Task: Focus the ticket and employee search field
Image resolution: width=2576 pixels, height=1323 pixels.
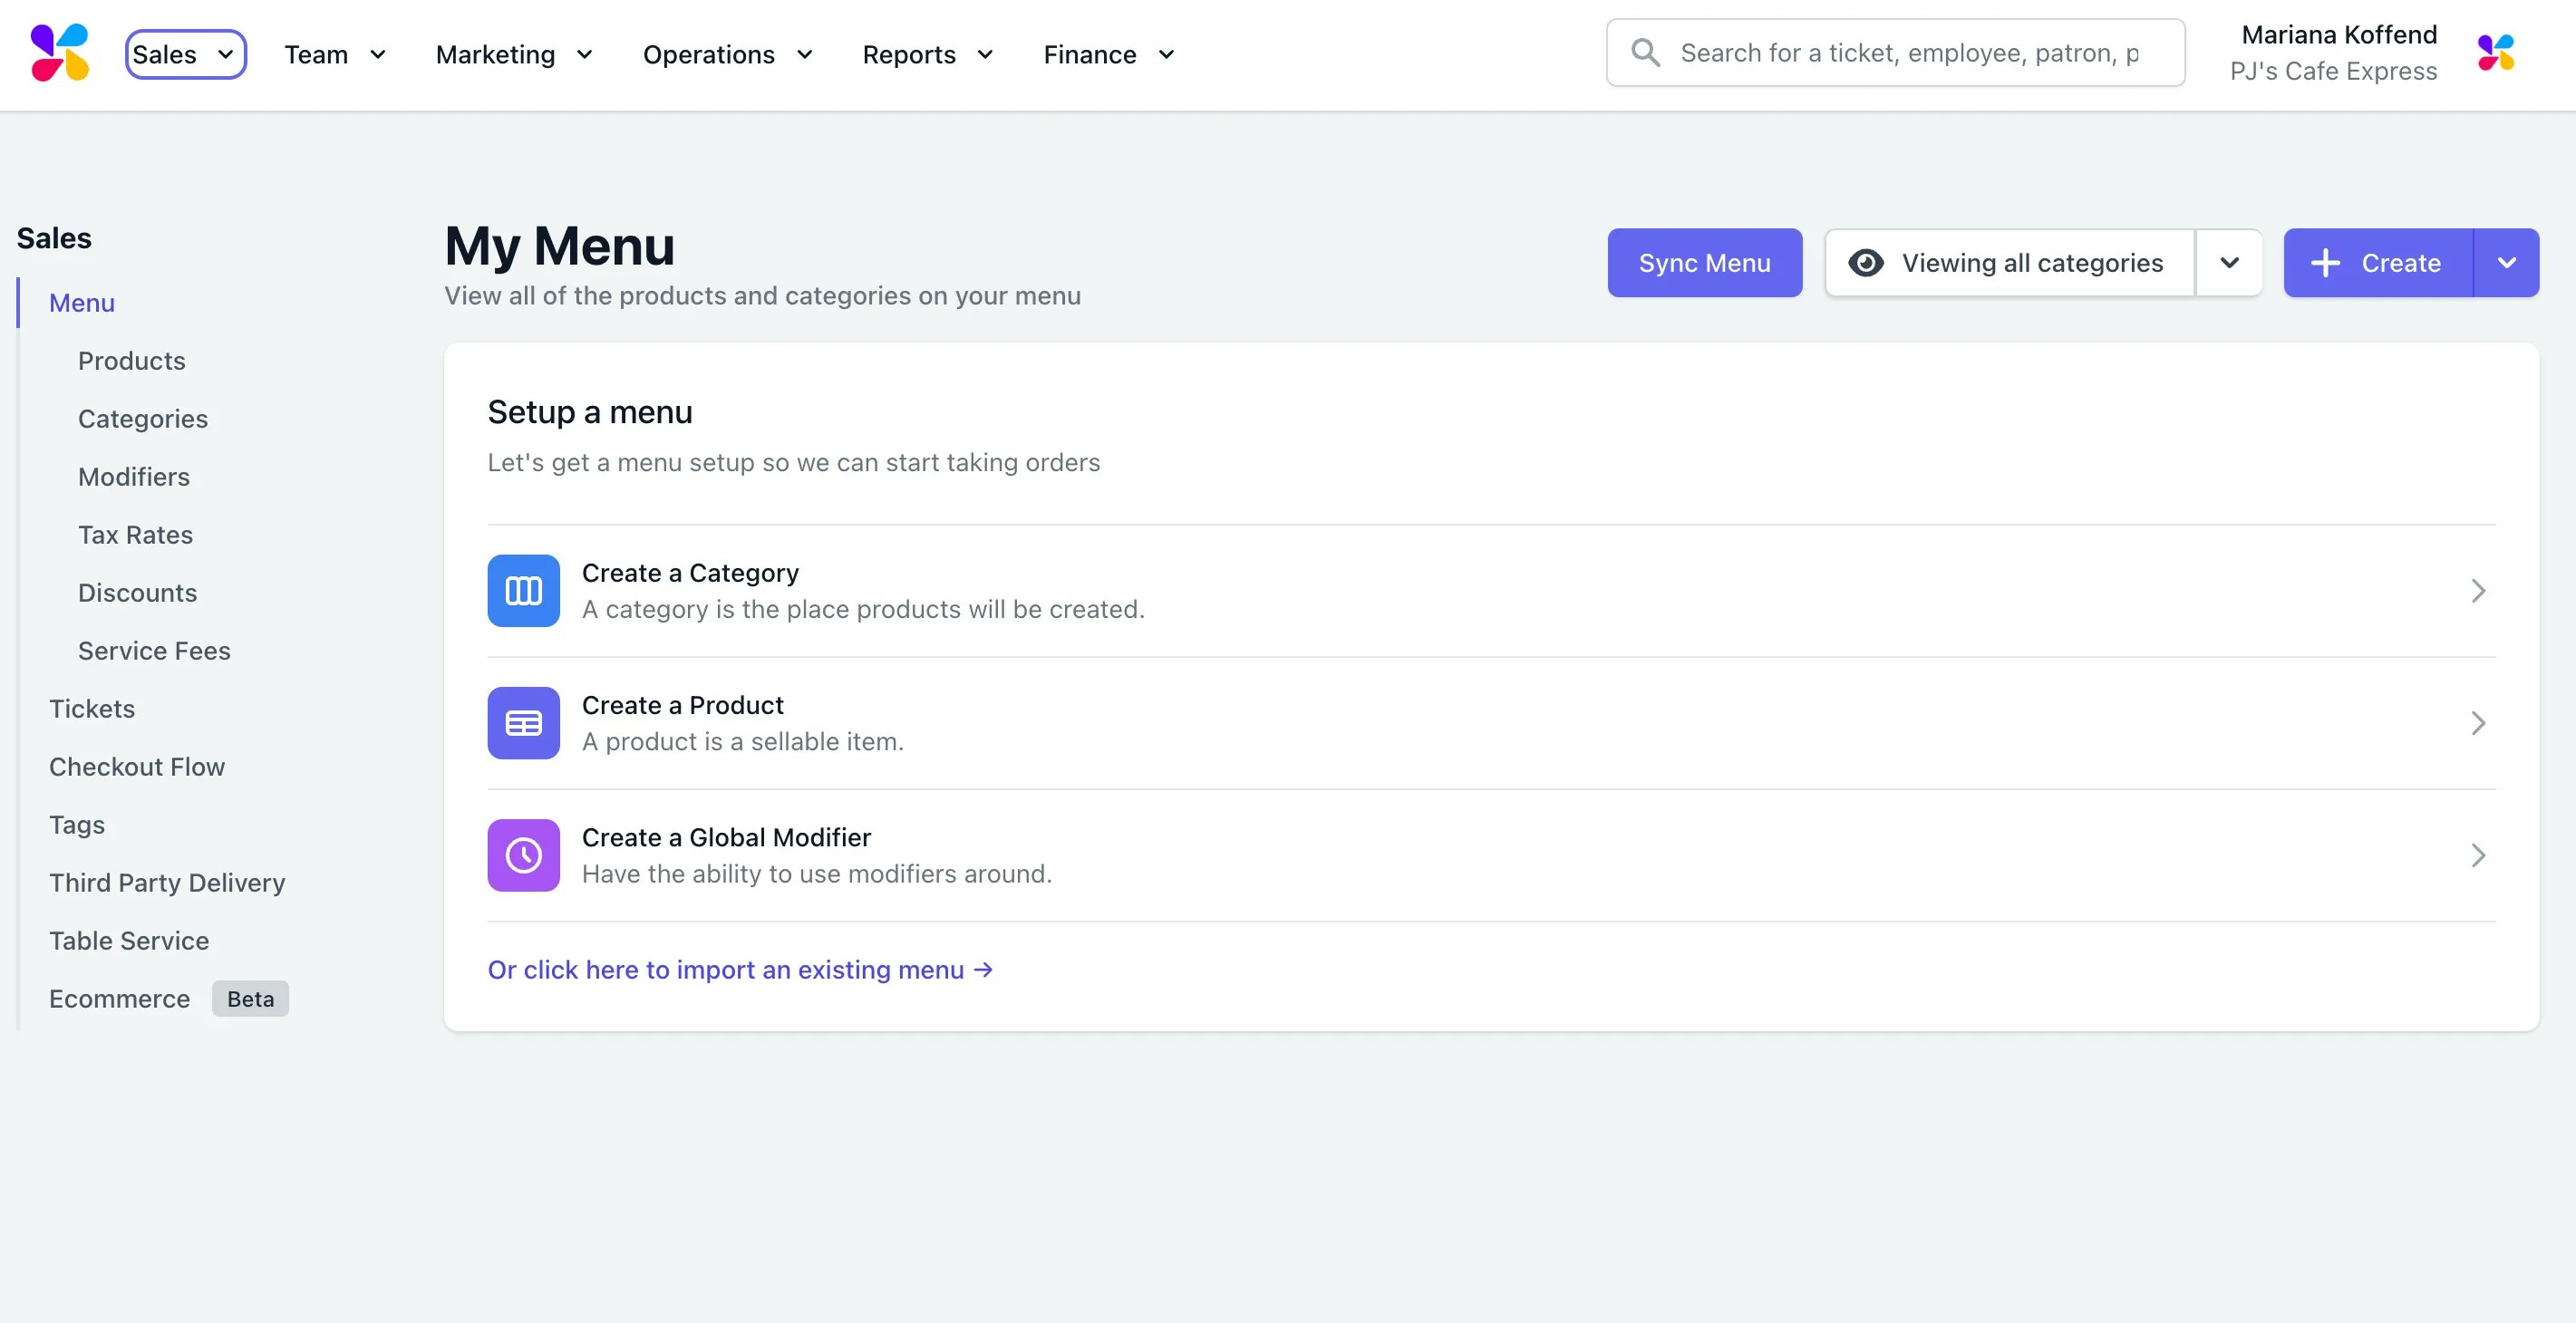Action: (x=1895, y=53)
